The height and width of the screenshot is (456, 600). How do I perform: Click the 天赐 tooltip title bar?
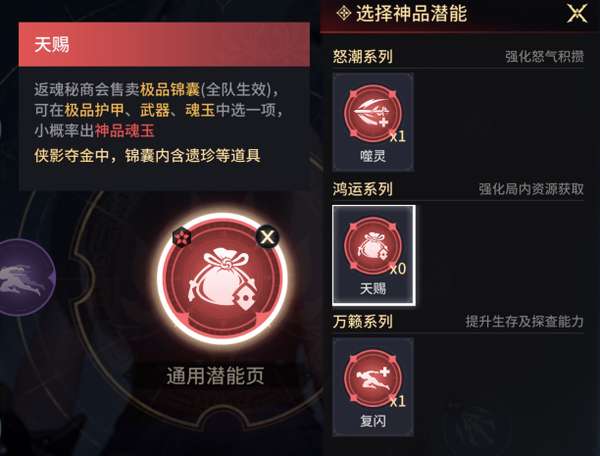pyautogui.click(x=164, y=44)
